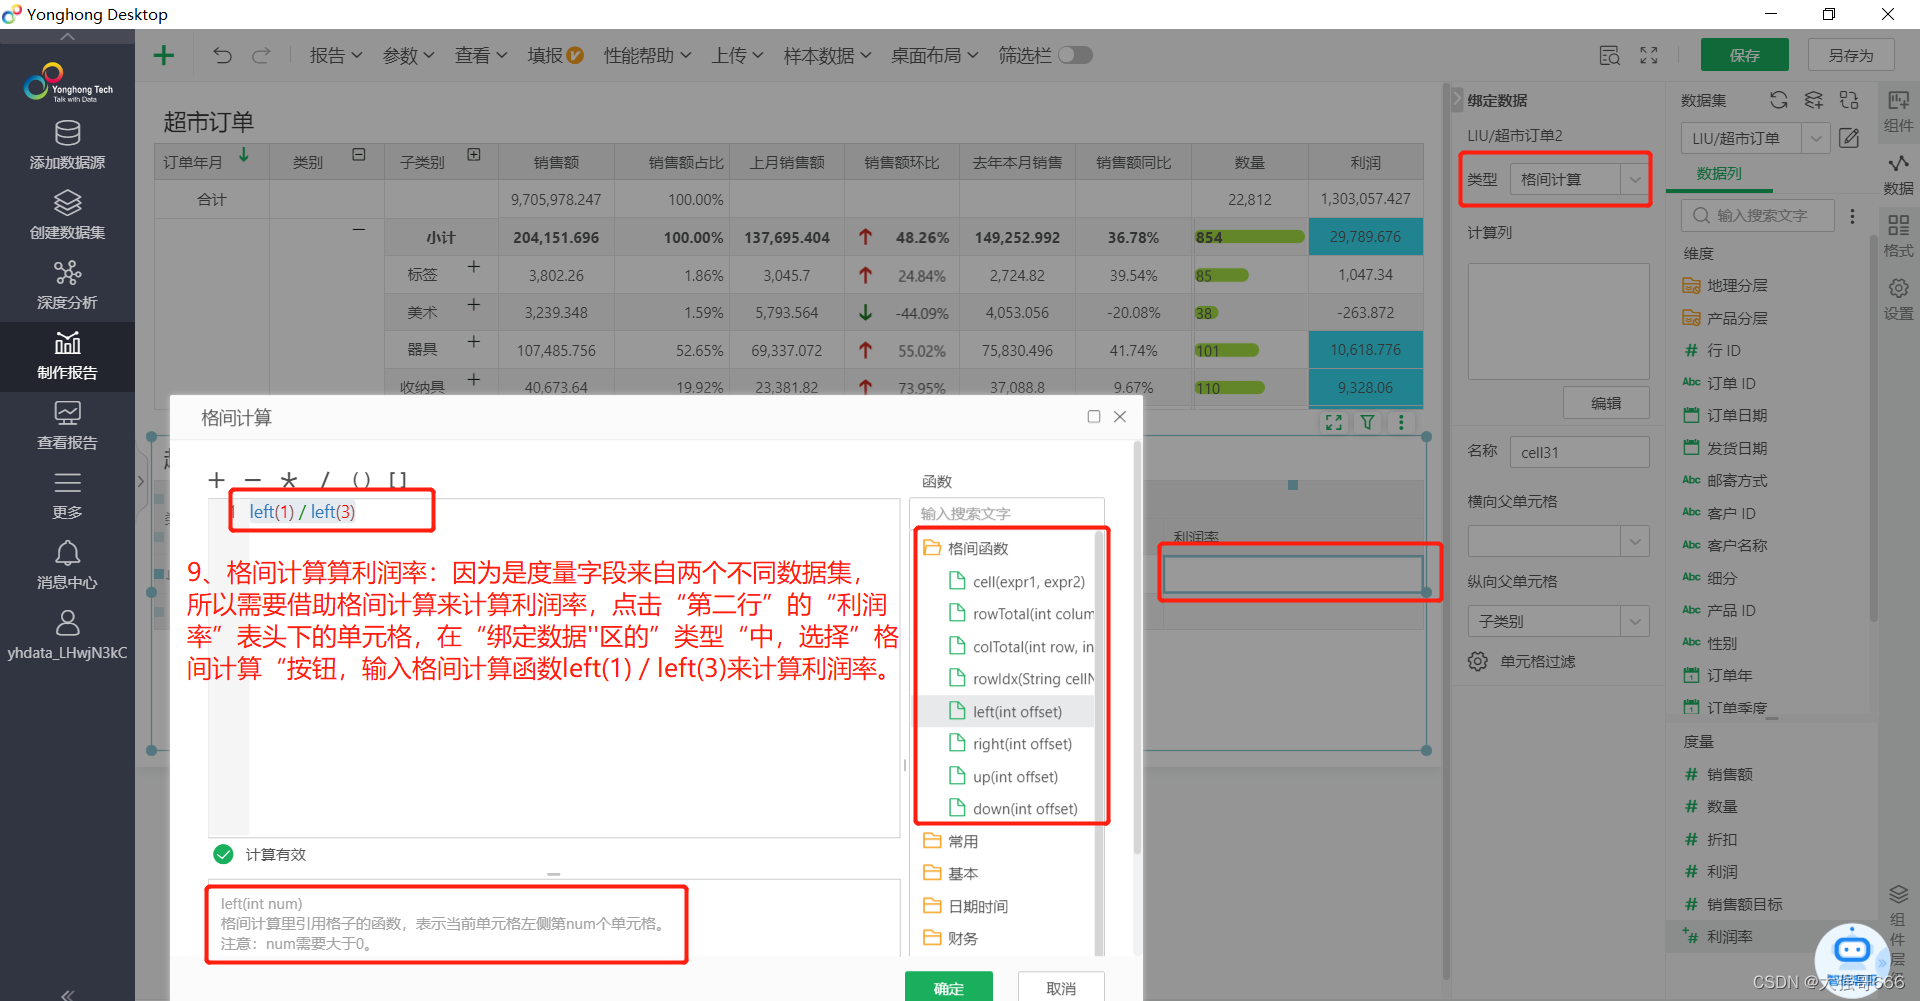Click the green plus add button

tap(164, 55)
